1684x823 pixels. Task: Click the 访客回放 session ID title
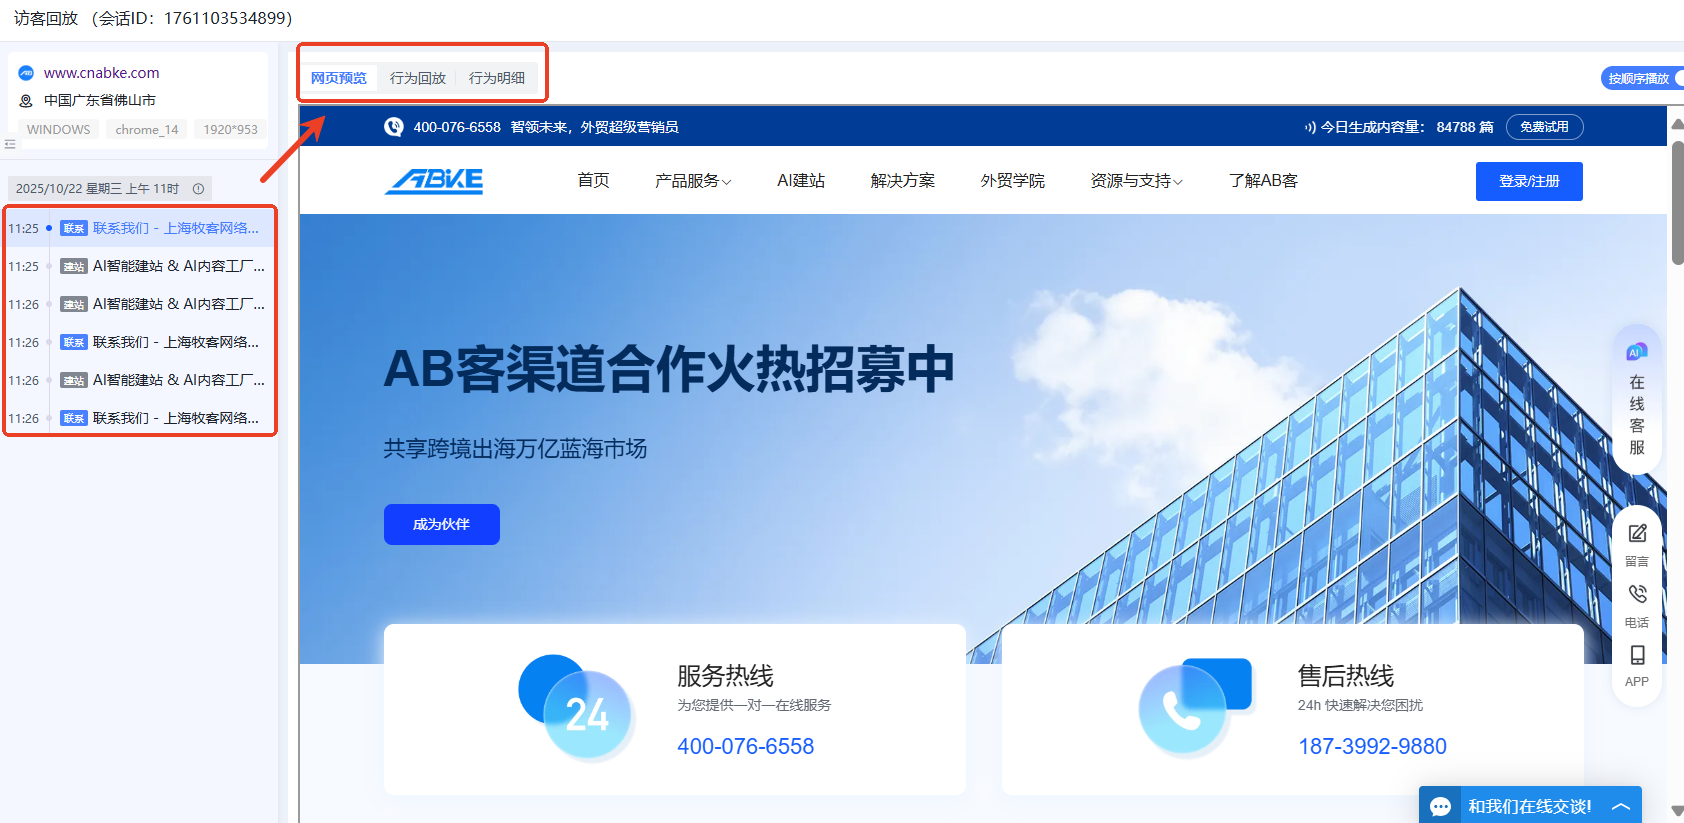click(x=153, y=19)
